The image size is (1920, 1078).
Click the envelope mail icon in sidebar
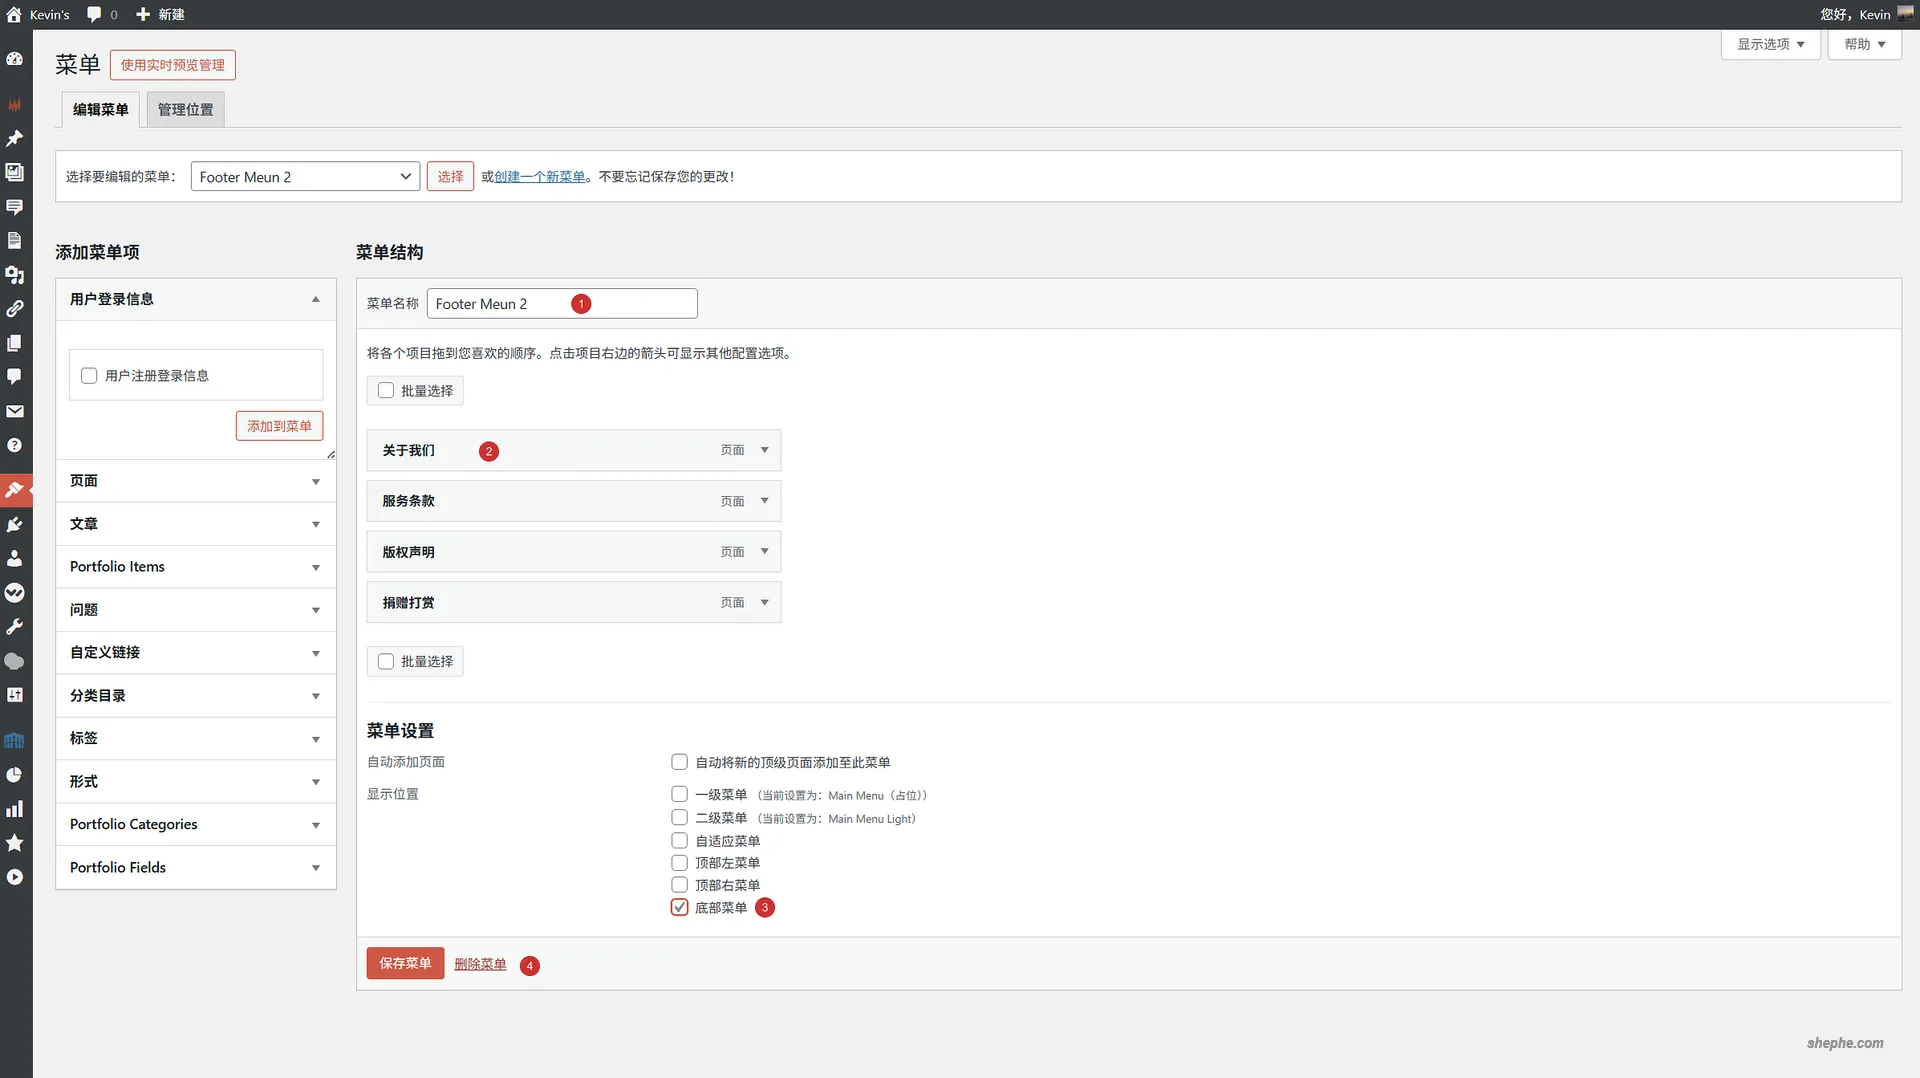tap(14, 411)
